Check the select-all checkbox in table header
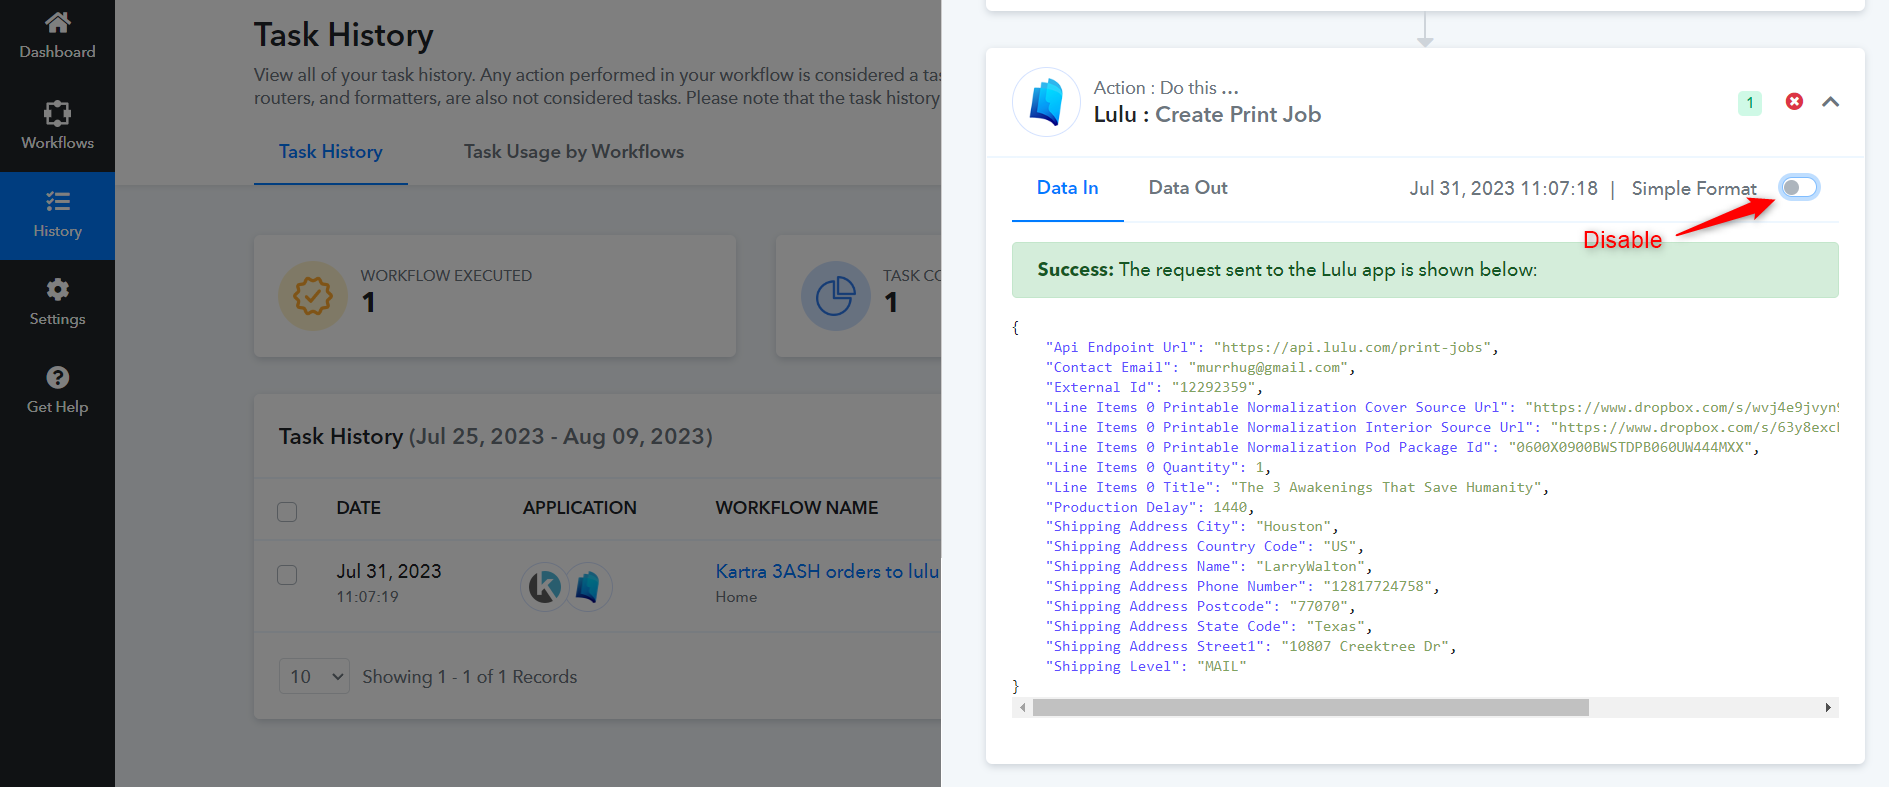1889x787 pixels. (x=287, y=512)
